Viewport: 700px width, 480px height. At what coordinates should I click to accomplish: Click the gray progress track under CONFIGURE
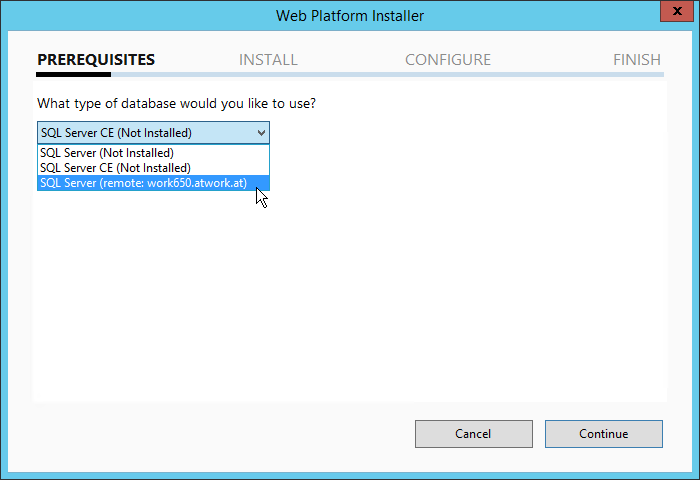(448, 75)
